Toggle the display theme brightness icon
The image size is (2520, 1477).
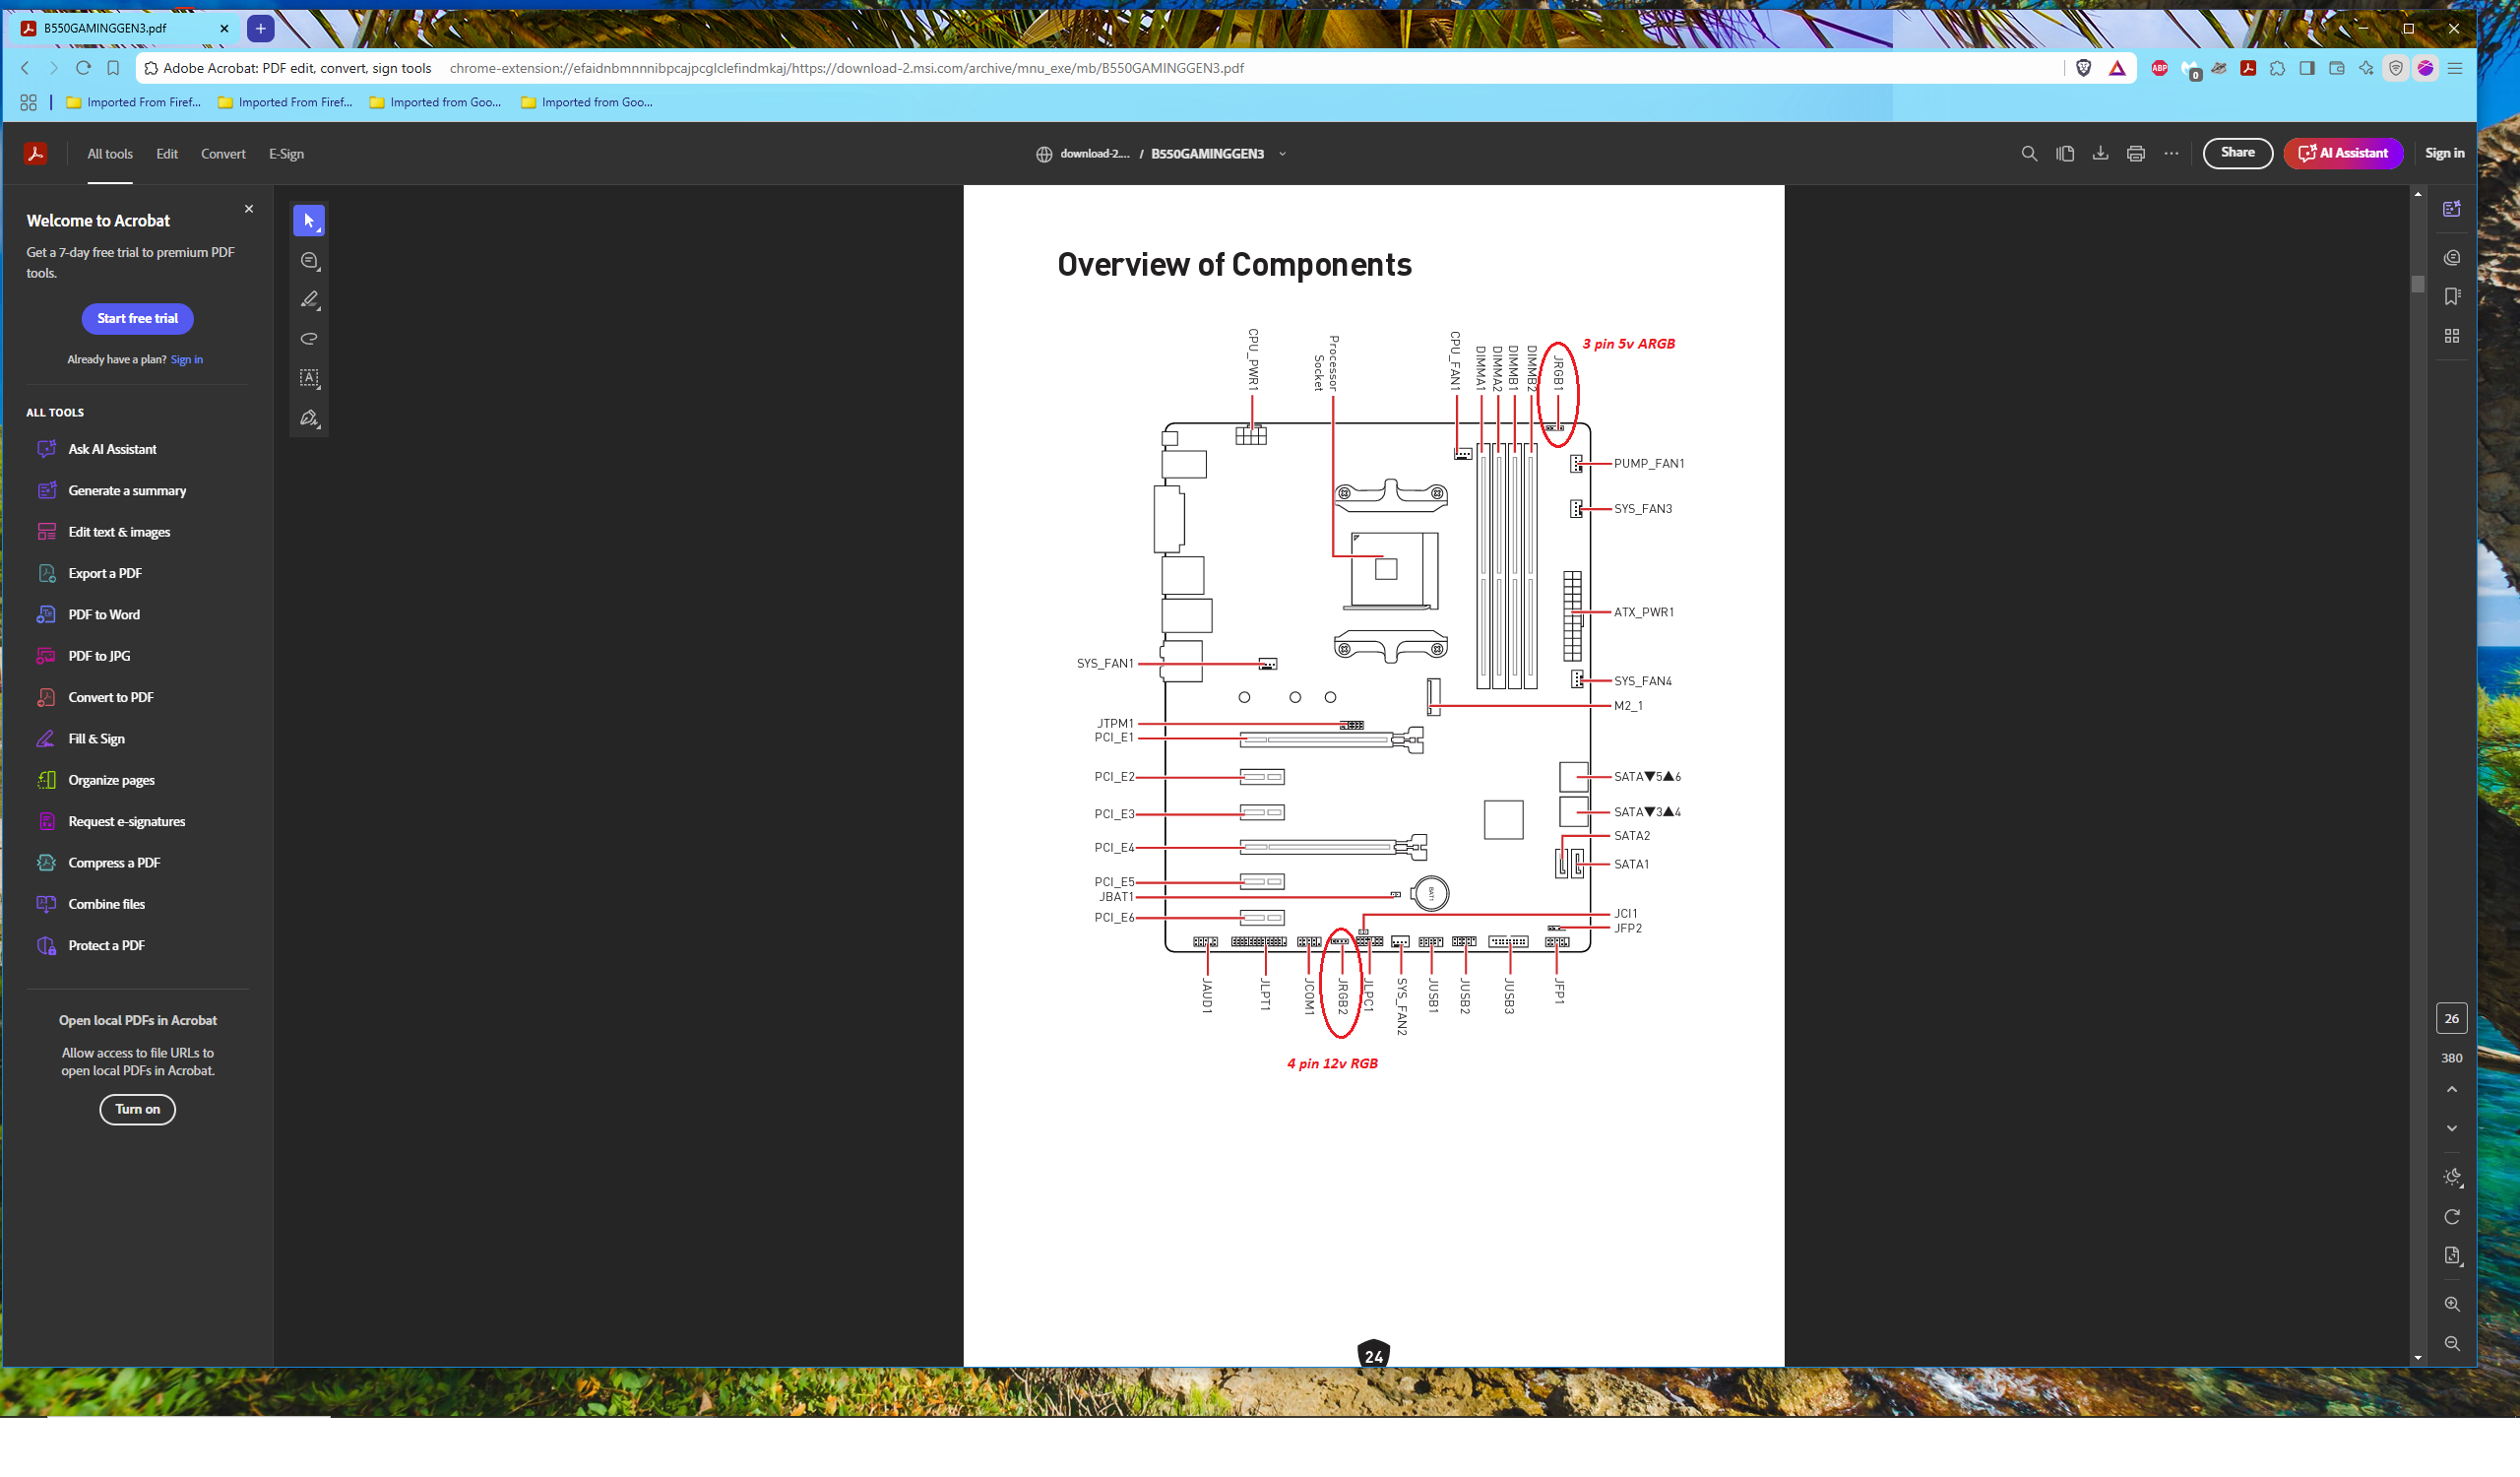pyautogui.click(x=2452, y=1177)
